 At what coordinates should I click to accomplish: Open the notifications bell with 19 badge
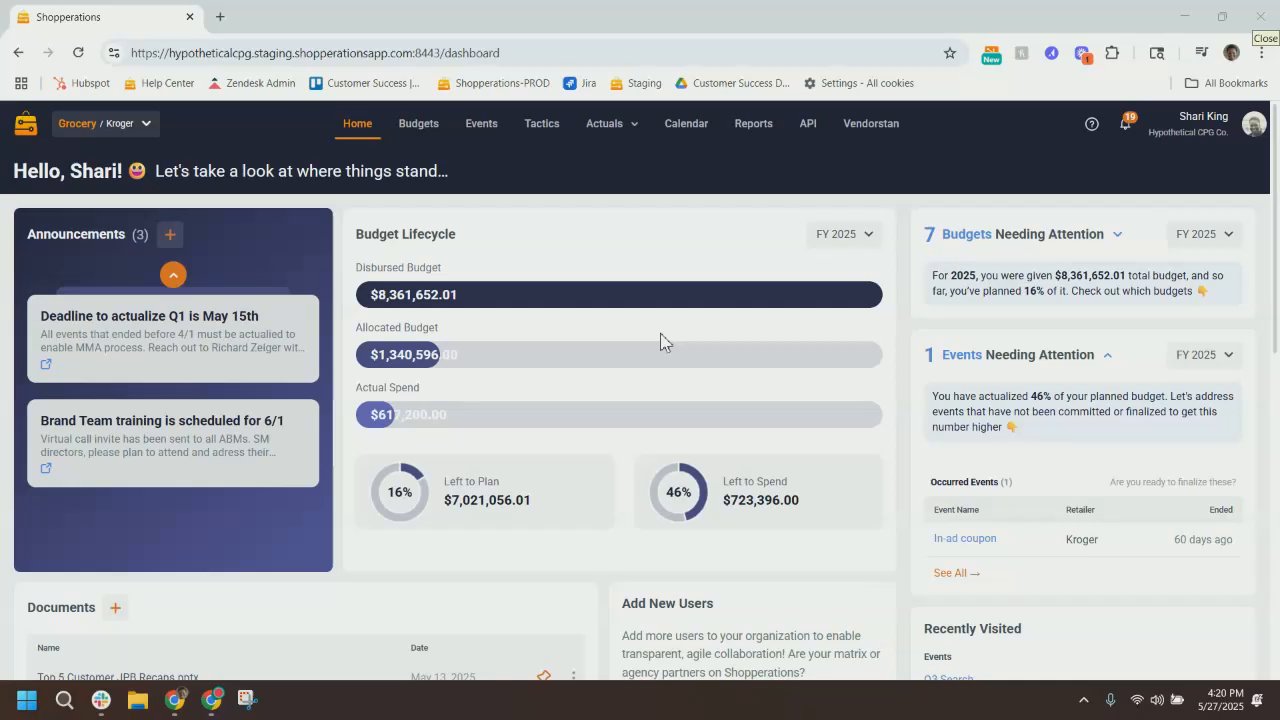point(1127,123)
